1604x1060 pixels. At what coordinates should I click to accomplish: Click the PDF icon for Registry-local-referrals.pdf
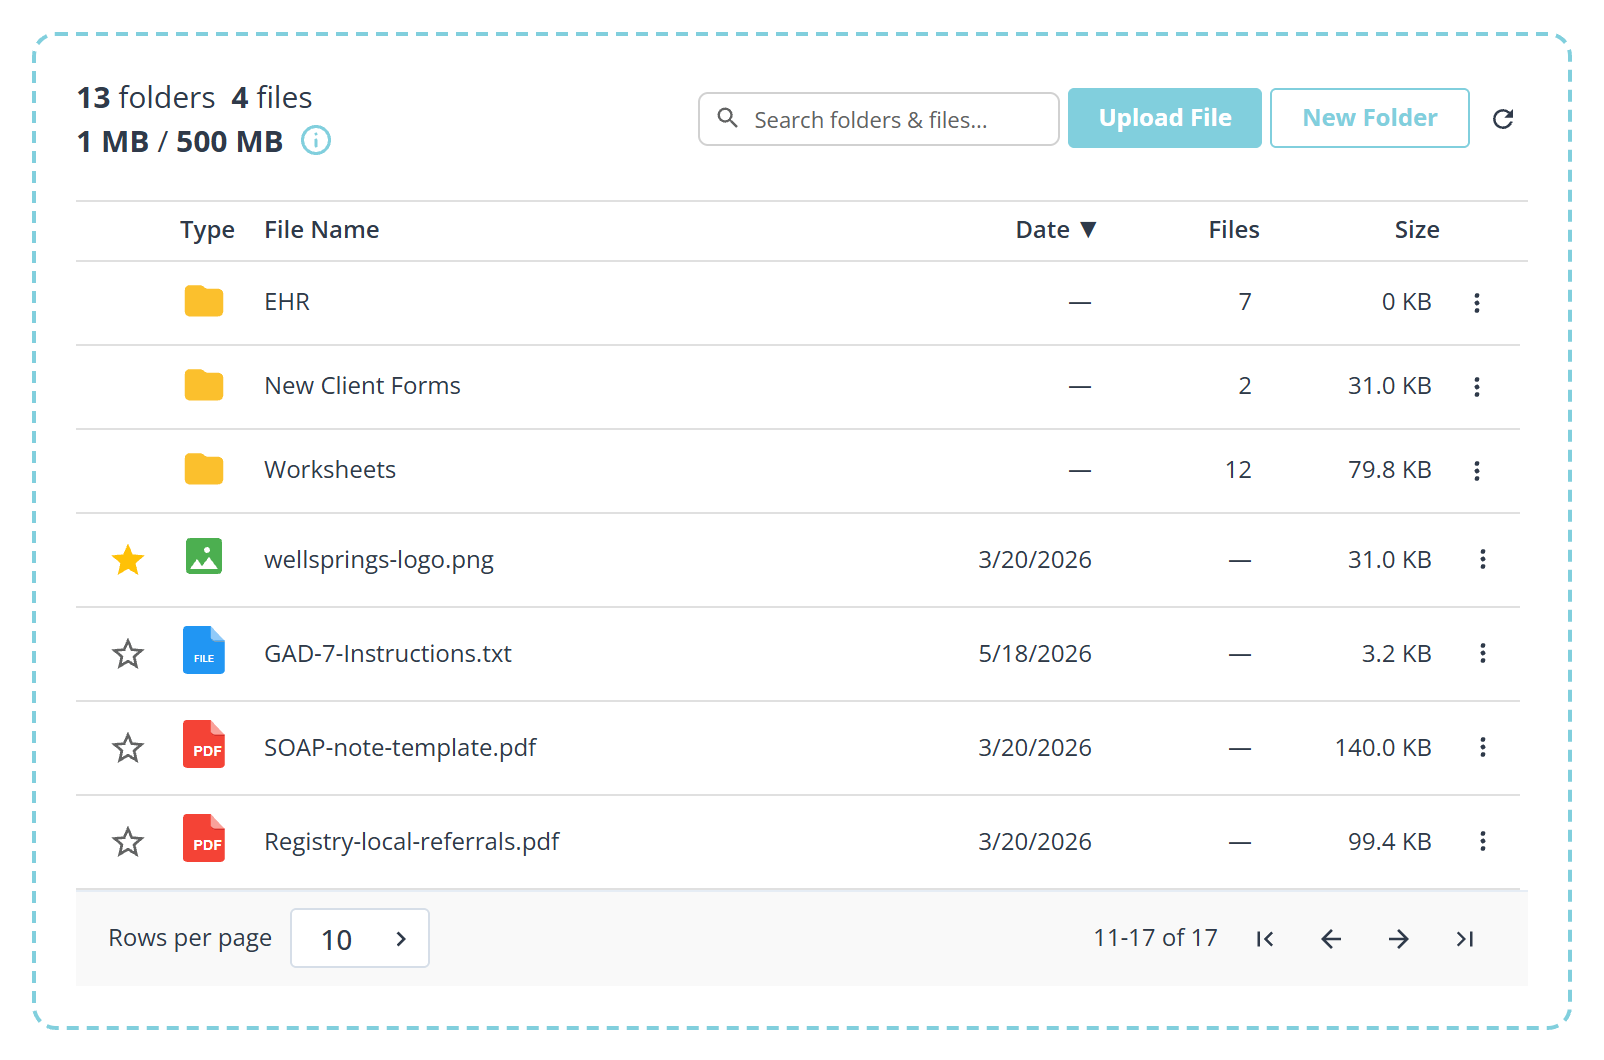(204, 838)
